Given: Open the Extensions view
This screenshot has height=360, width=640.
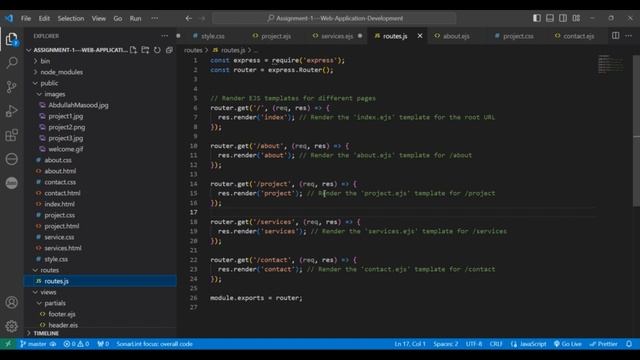Looking at the screenshot, I should click(11, 135).
